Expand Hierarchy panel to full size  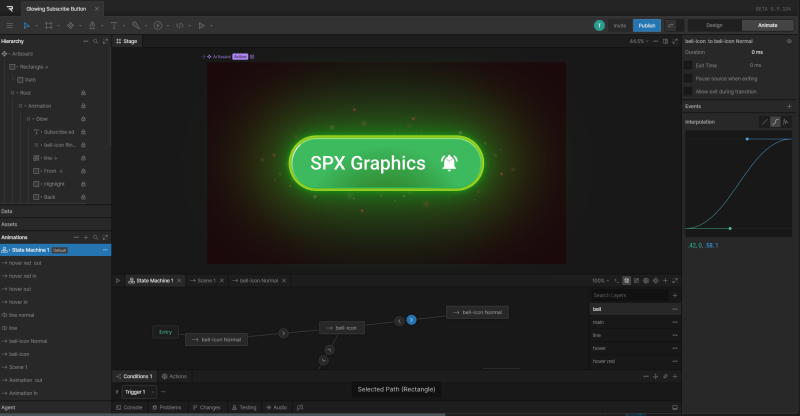[x=105, y=41]
